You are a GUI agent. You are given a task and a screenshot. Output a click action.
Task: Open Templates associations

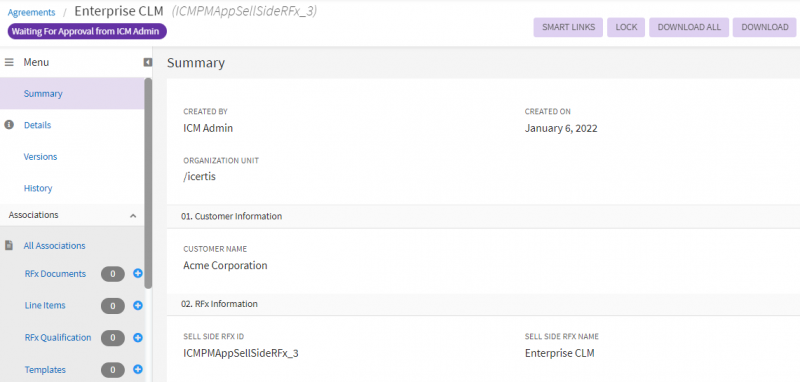tap(45, 370)
